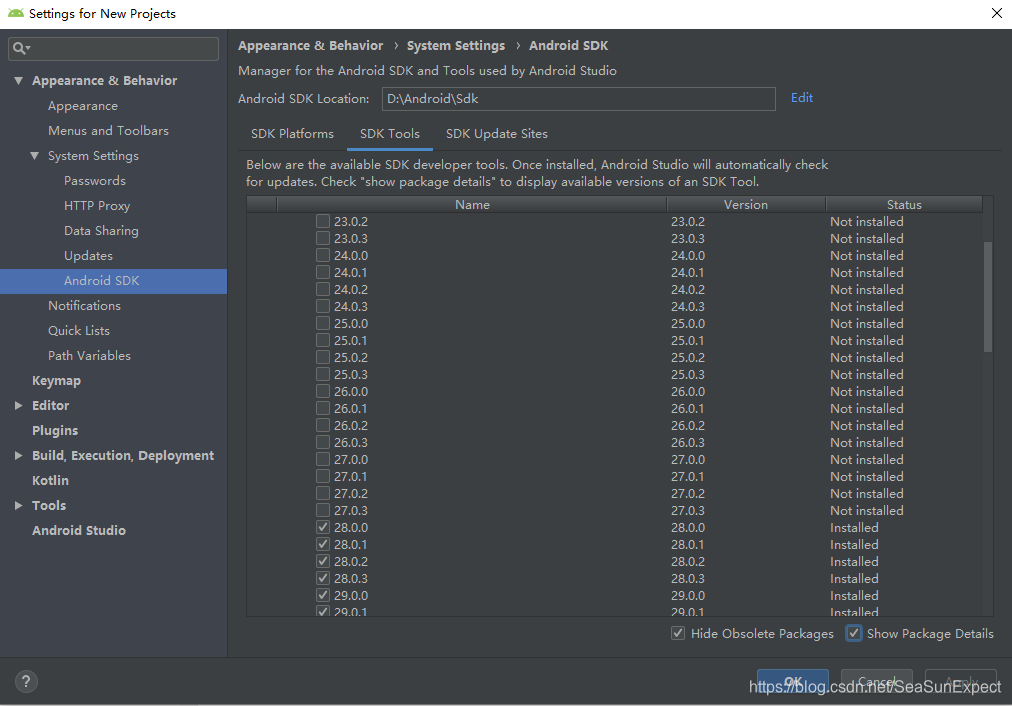Open the Plugins settings page
Viewport: 1012px width, 706px height.
(55, 430)
